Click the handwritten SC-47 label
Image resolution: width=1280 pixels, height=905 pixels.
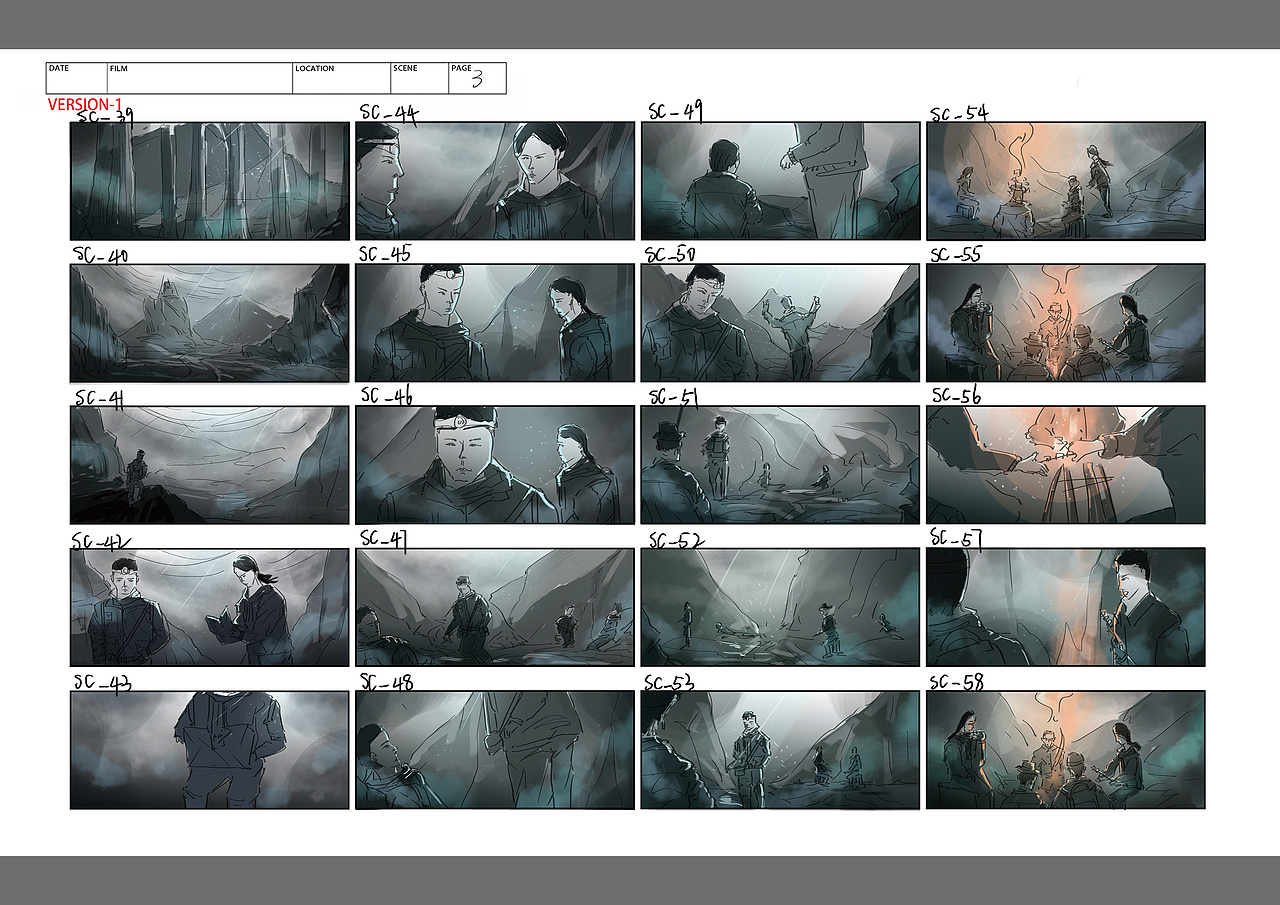point(383,539)
